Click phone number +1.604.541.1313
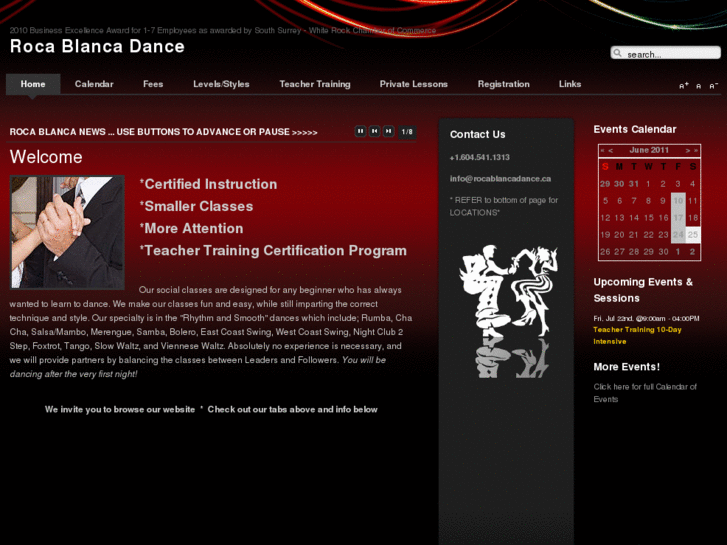The image size is (727, 545). [479, 157]
